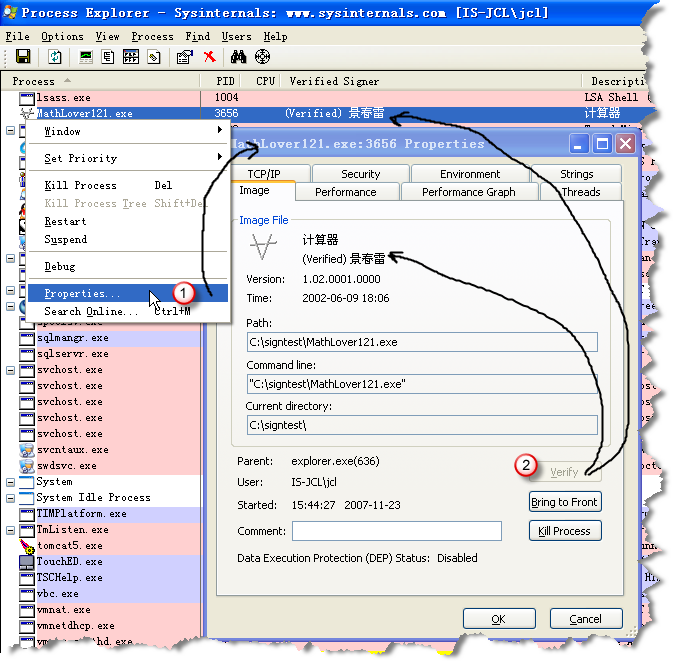This screenshot has width=673, height=661.
Task: Open the Process menu
Action: (x=152, y=36)
